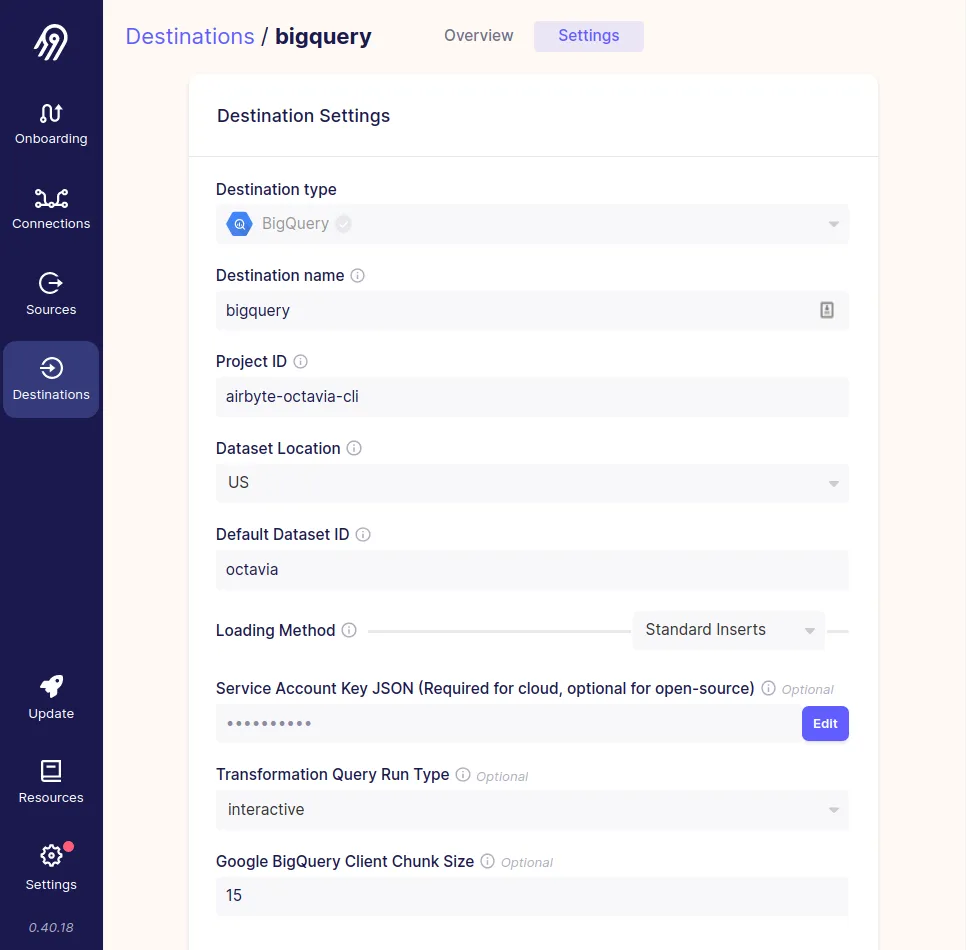Open the Sources section
The image size is (966, 950).
[x=51, y=294]
